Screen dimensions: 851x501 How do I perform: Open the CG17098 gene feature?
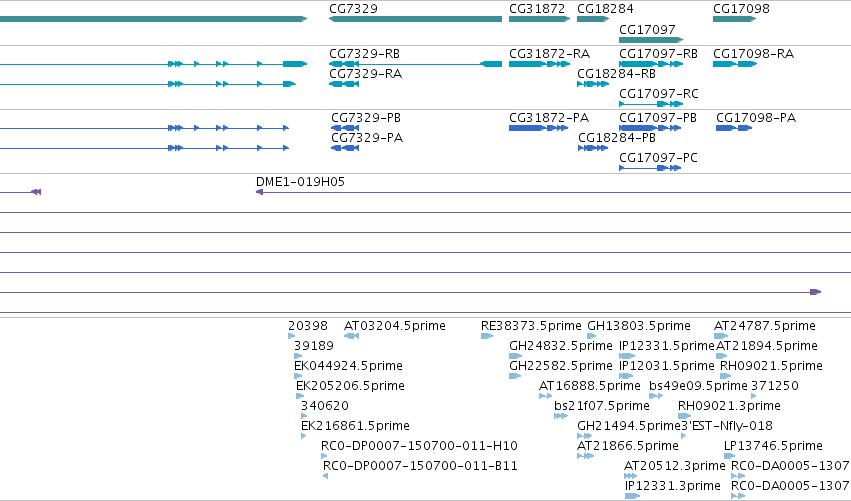coord(734,19)
